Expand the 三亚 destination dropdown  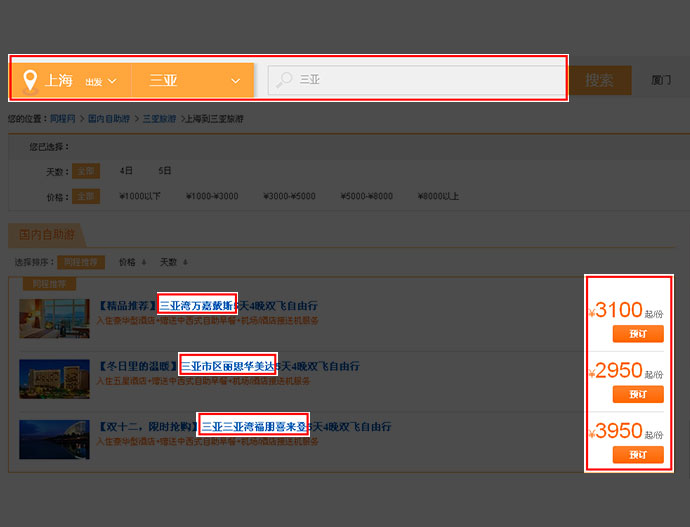pyautogui.click(x=236, y=80)
